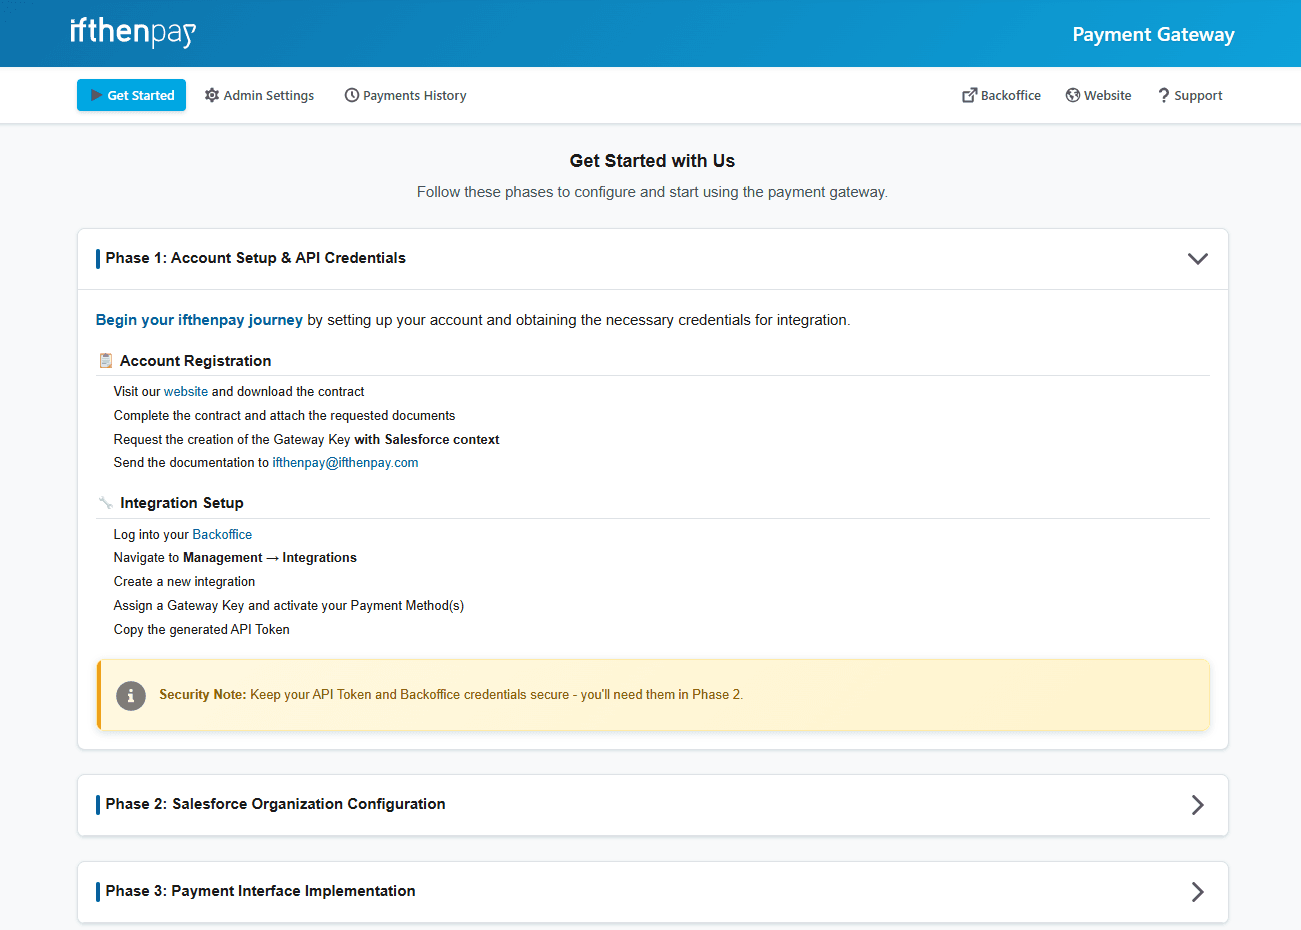This screenshot has width=1301, height=930.
Task: Click the 'Get Started with Us' heading
Action: [652, 161]
